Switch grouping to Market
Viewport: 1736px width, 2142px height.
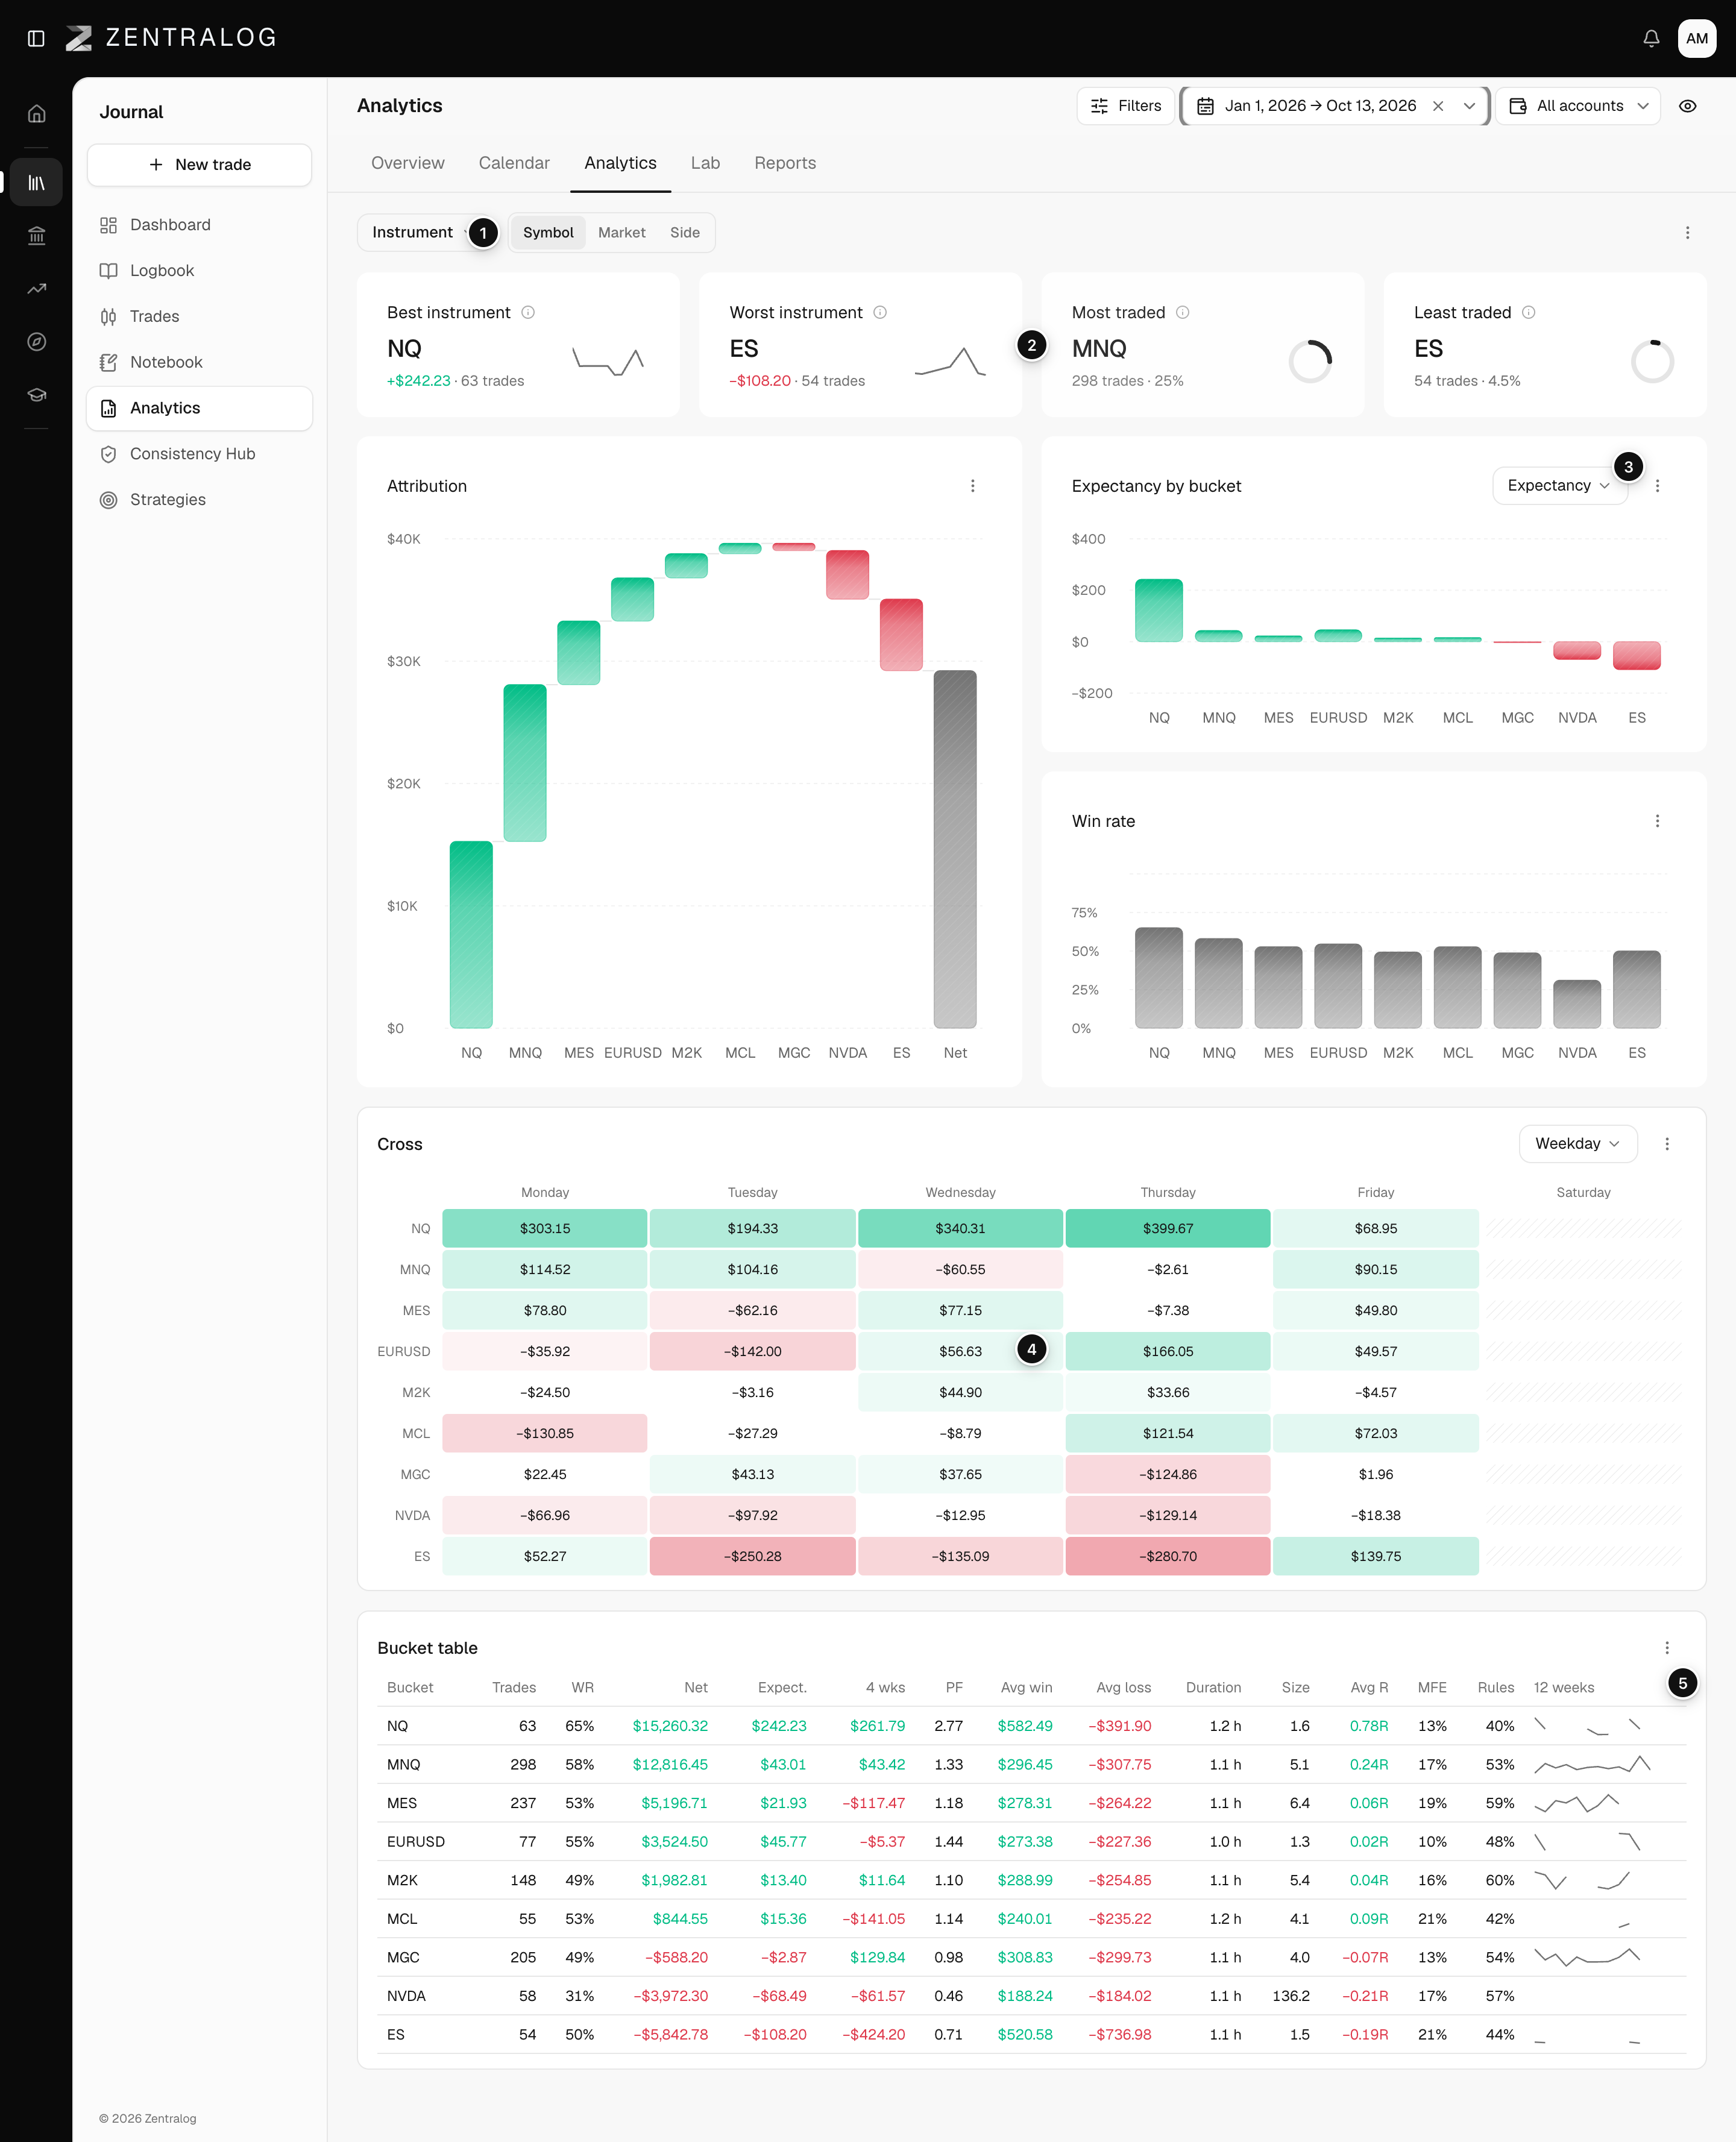point(621,232)
